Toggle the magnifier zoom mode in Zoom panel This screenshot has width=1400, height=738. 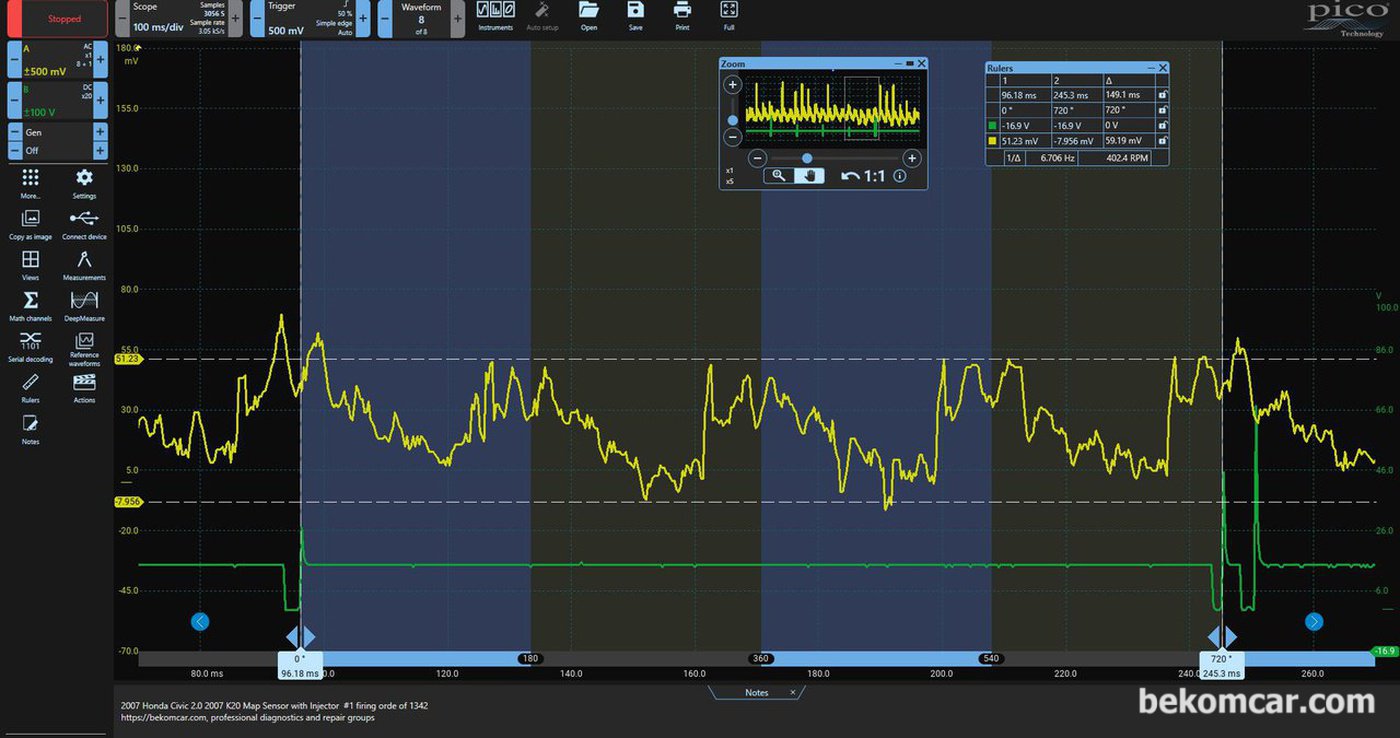pos(779,175)
